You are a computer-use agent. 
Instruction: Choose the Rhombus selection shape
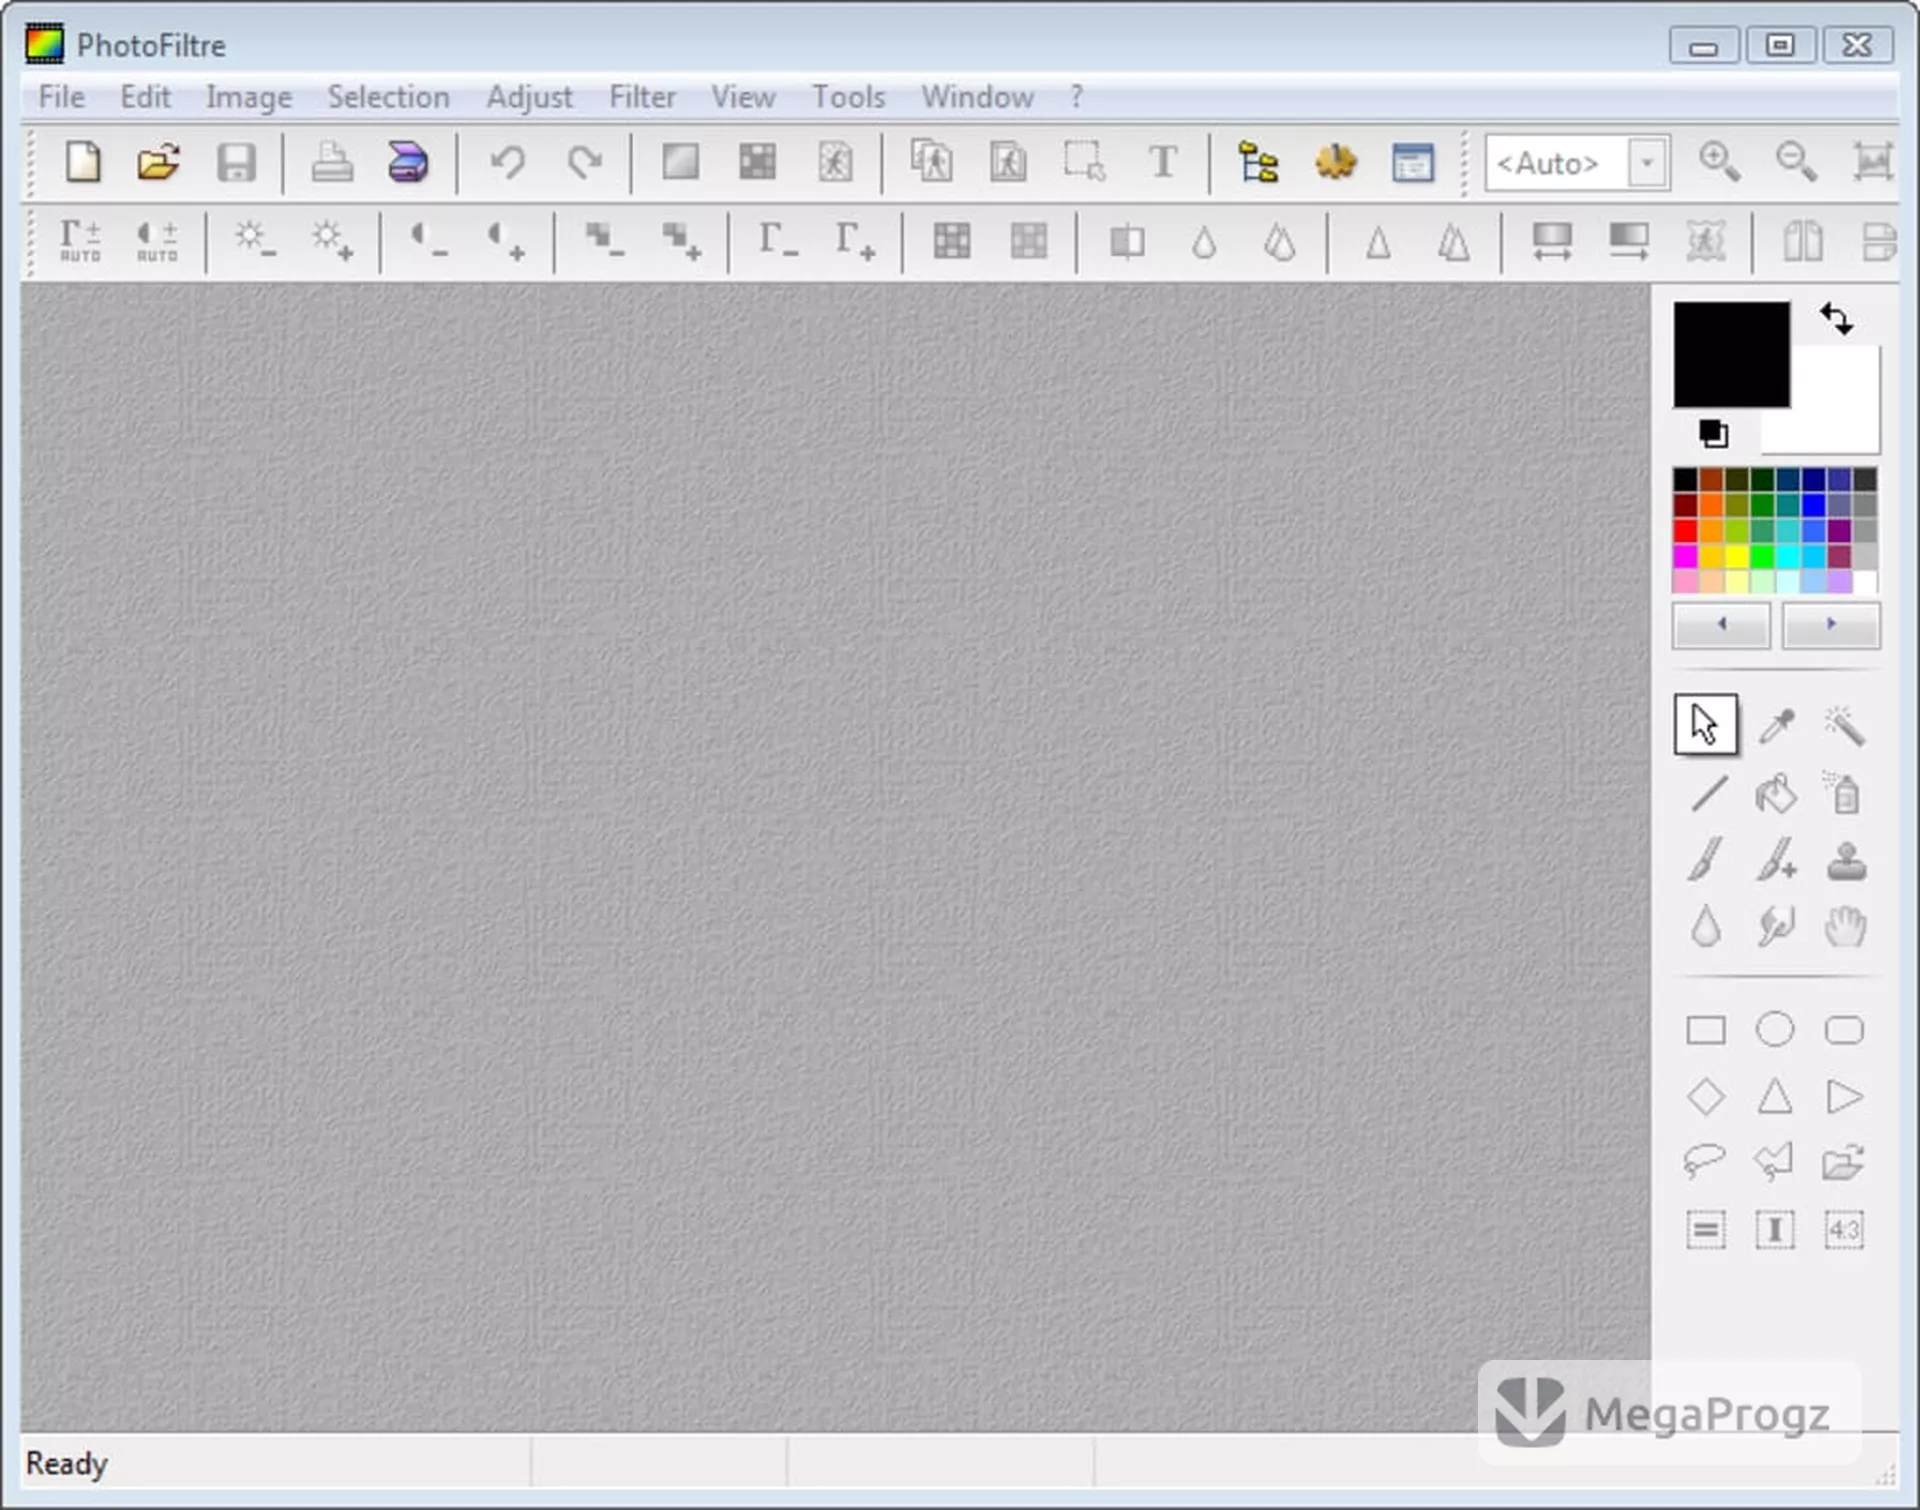1706,1097
